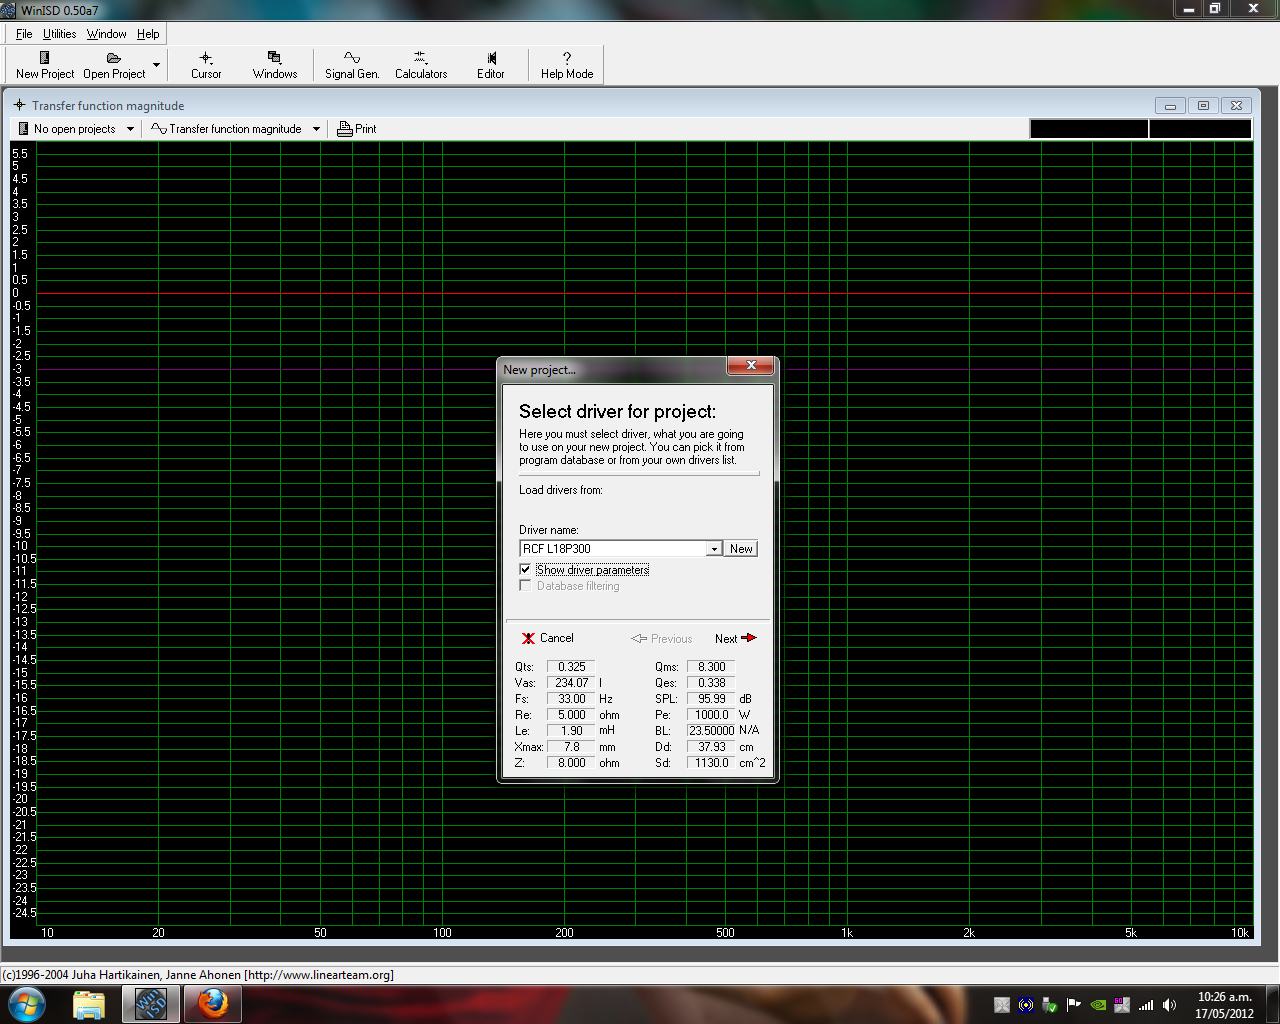Toggle the Database filtering checkbox

pos(525,586)
